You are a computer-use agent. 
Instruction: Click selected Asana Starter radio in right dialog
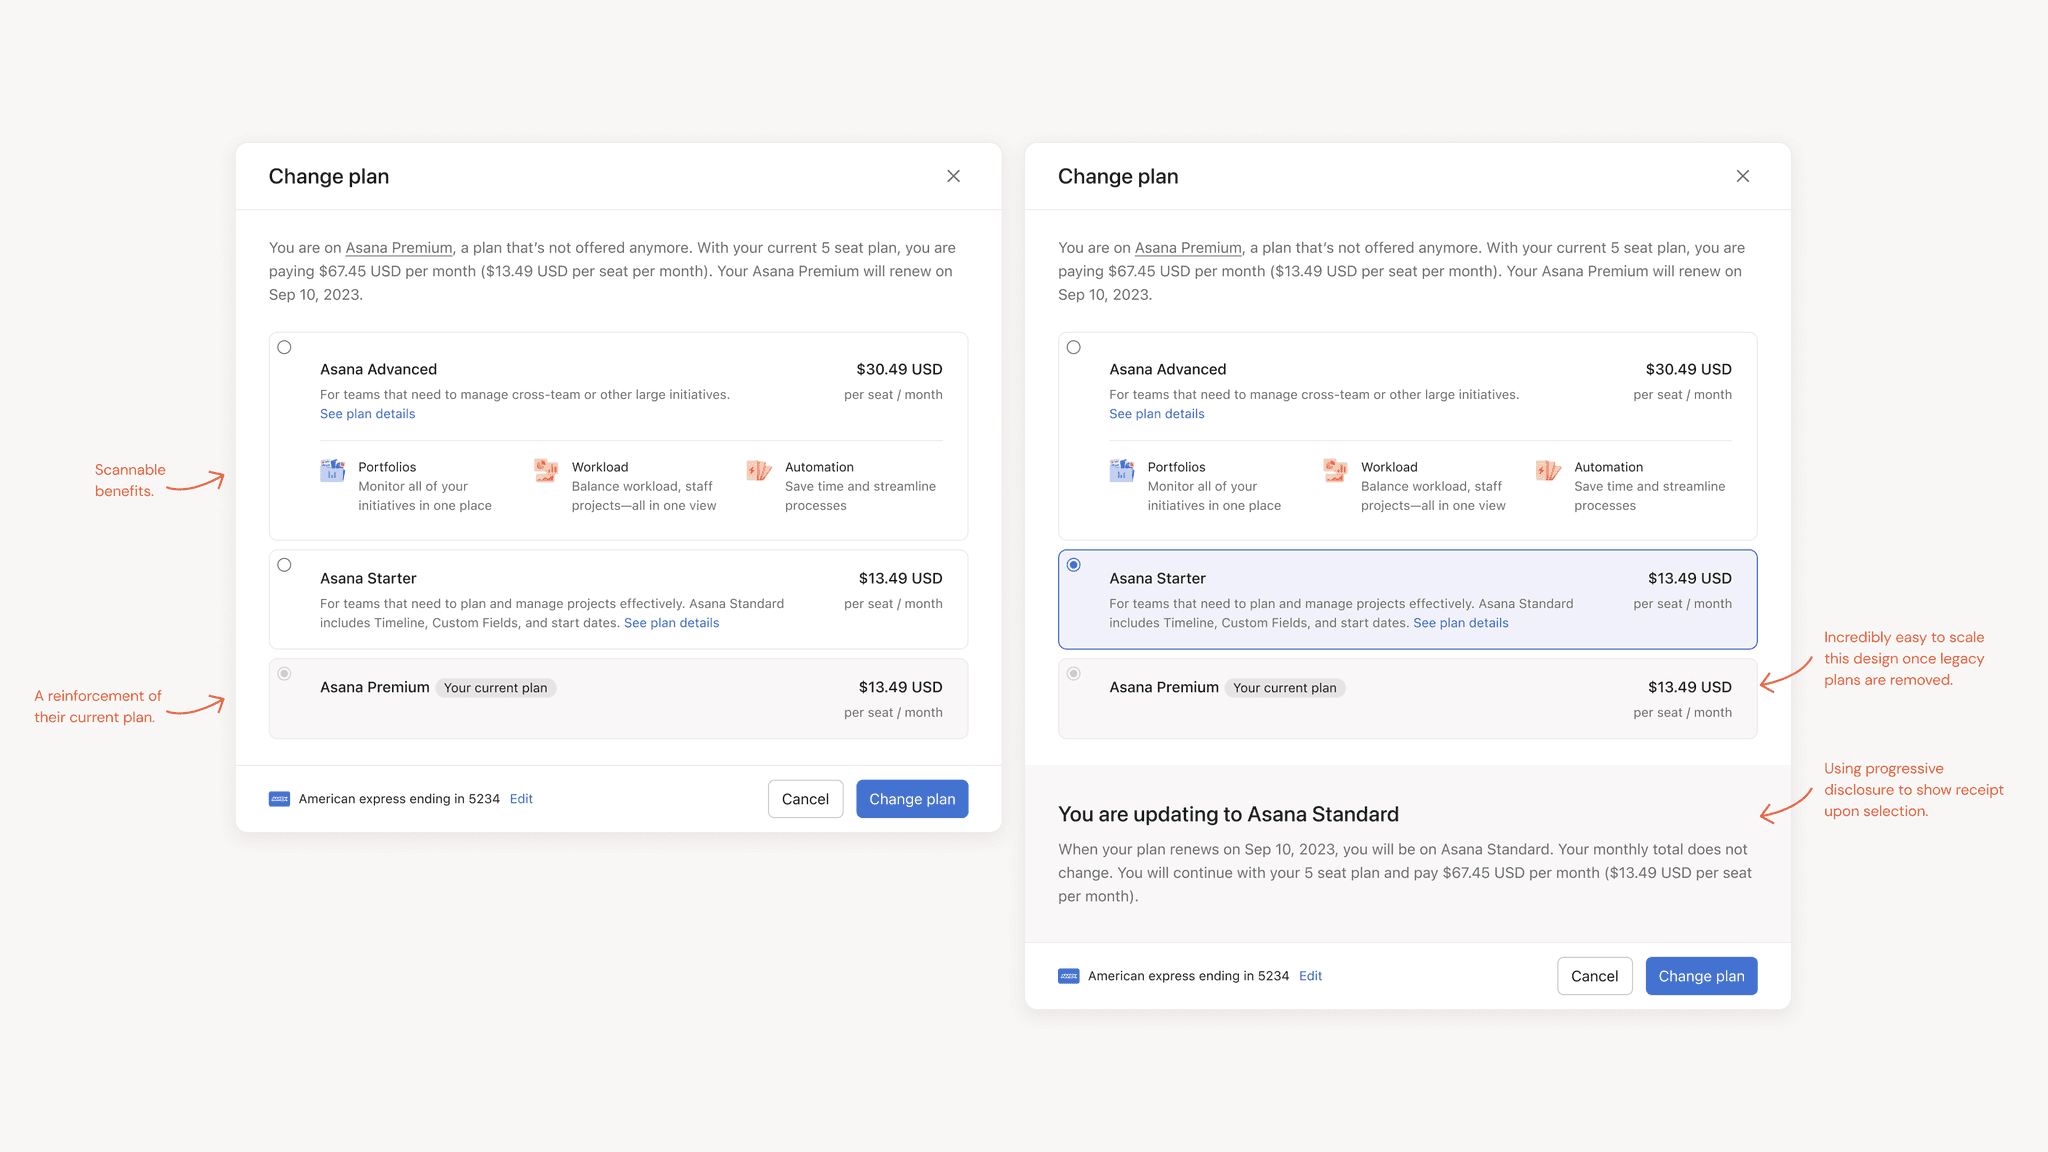point(1074,565)
